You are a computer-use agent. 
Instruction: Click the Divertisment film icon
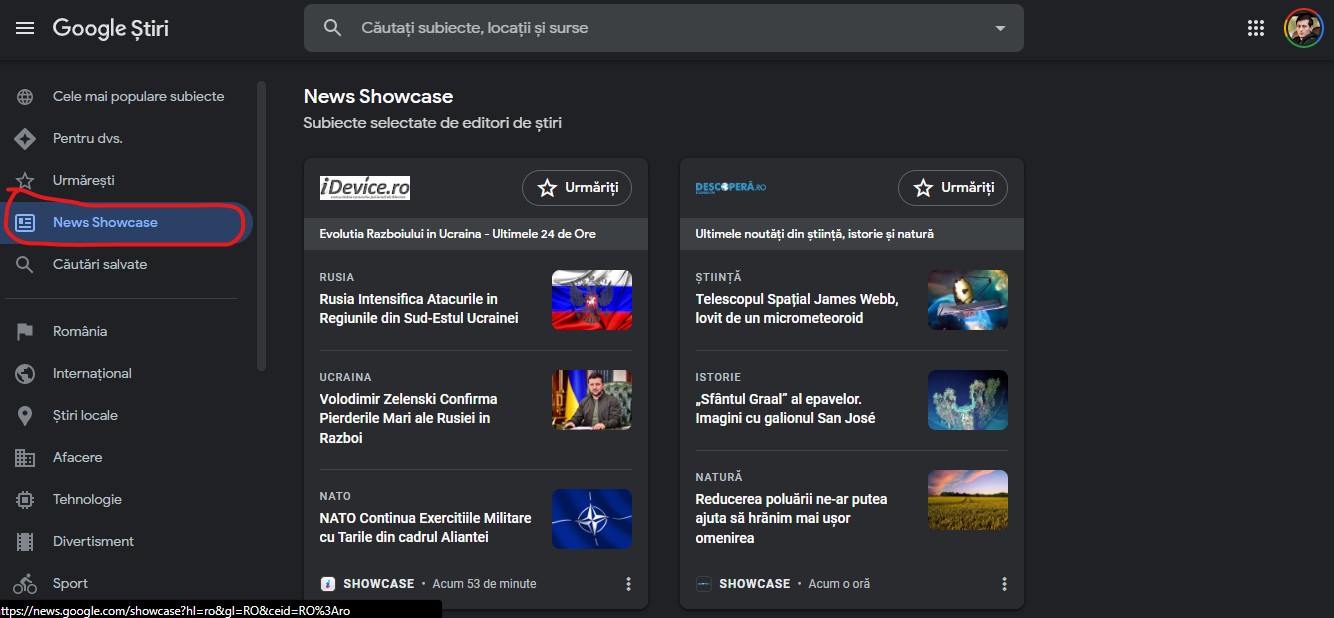tap(25, 542)
